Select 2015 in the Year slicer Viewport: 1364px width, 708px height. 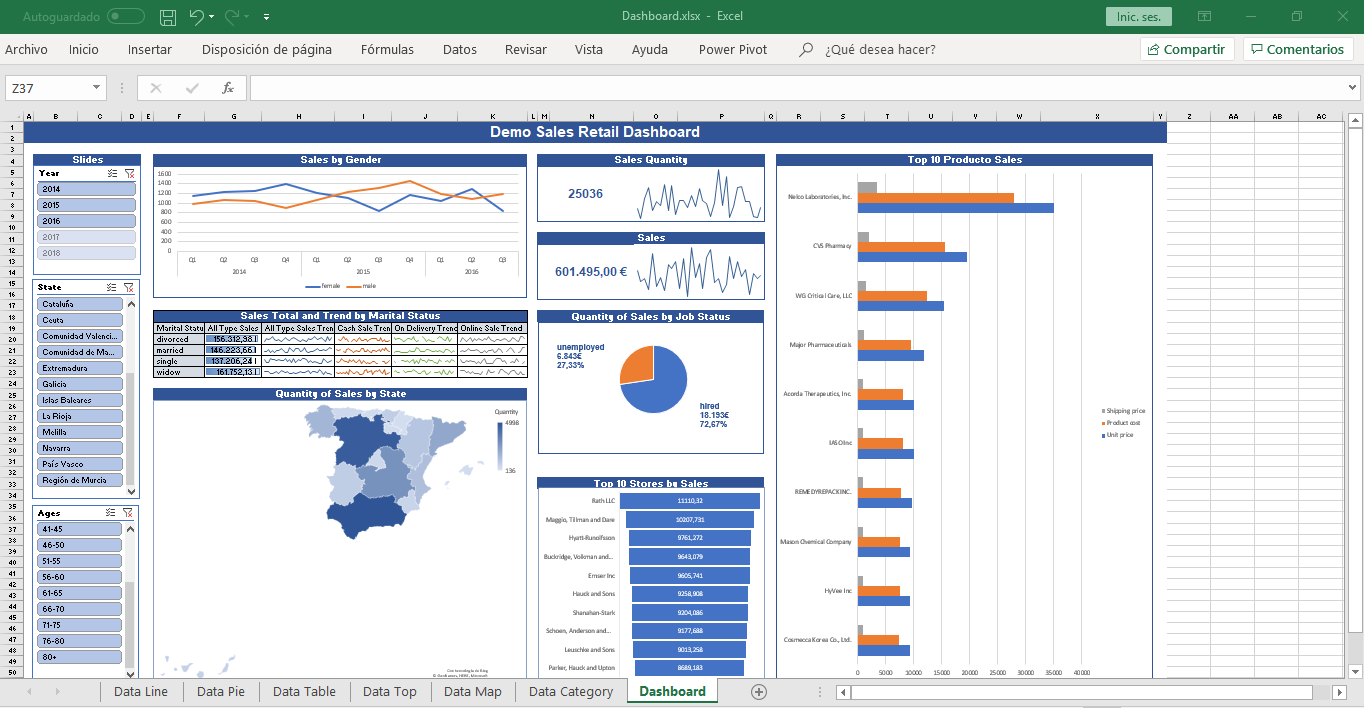[86, 205]
